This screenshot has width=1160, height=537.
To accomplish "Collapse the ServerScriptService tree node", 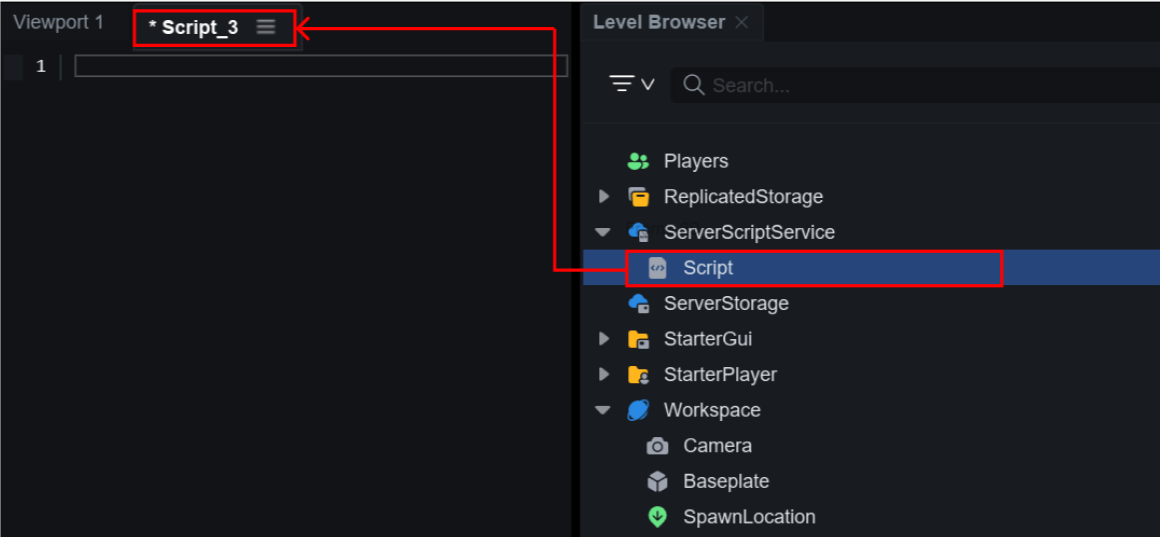I will (x=603, y=232).
